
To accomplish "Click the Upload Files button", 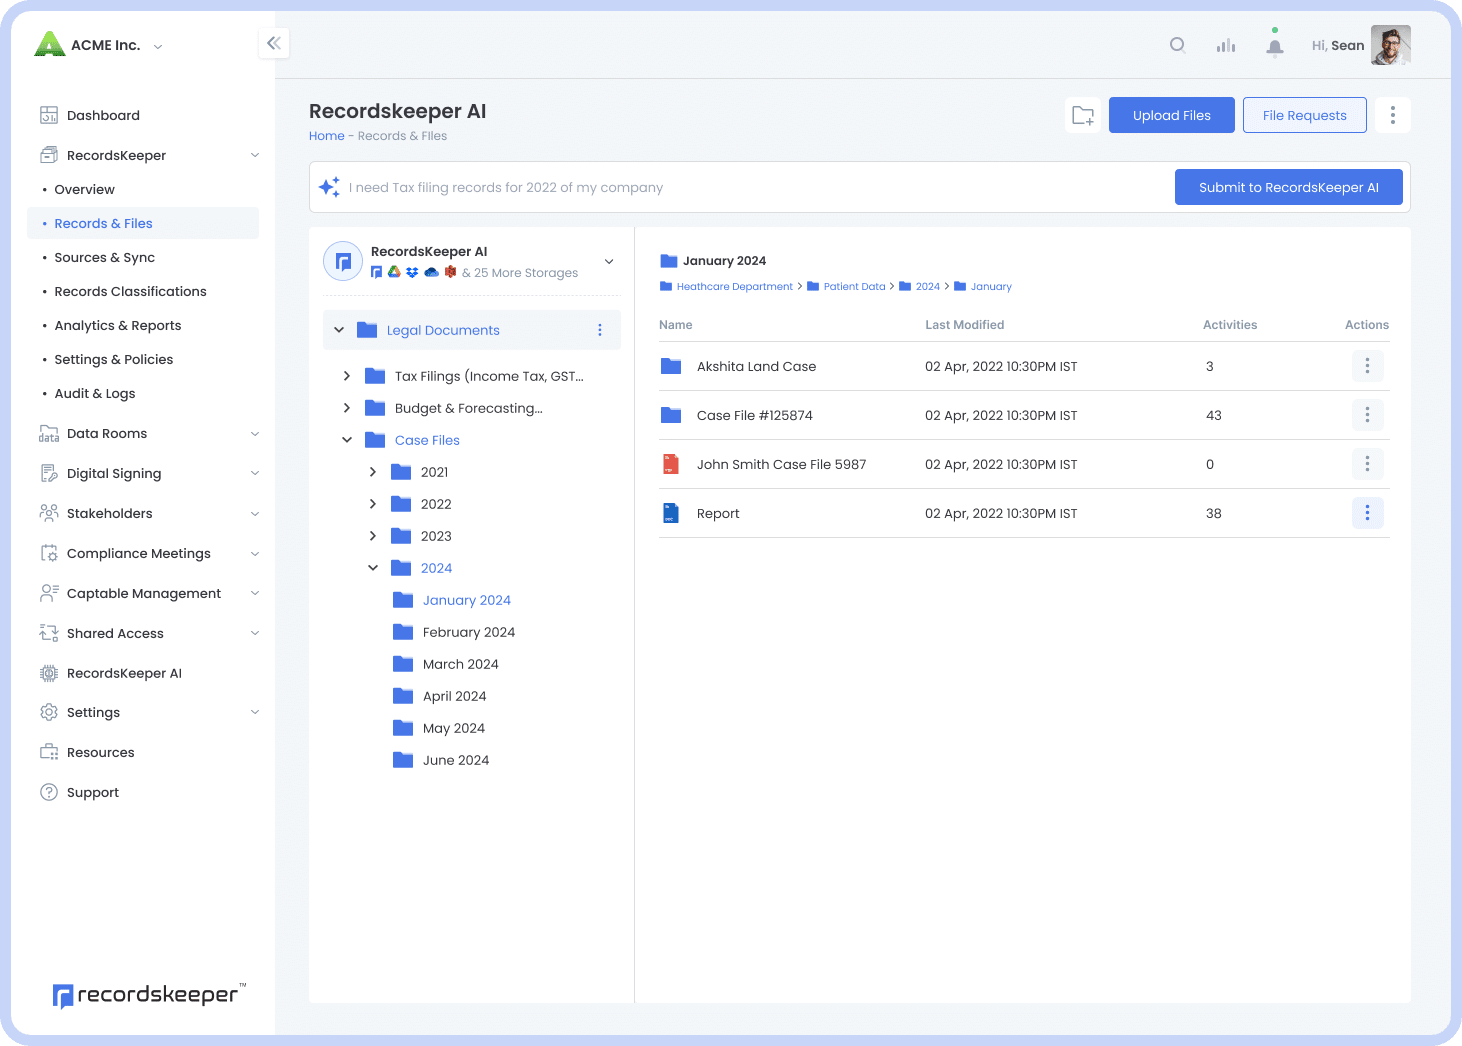I will [1172, 115].
